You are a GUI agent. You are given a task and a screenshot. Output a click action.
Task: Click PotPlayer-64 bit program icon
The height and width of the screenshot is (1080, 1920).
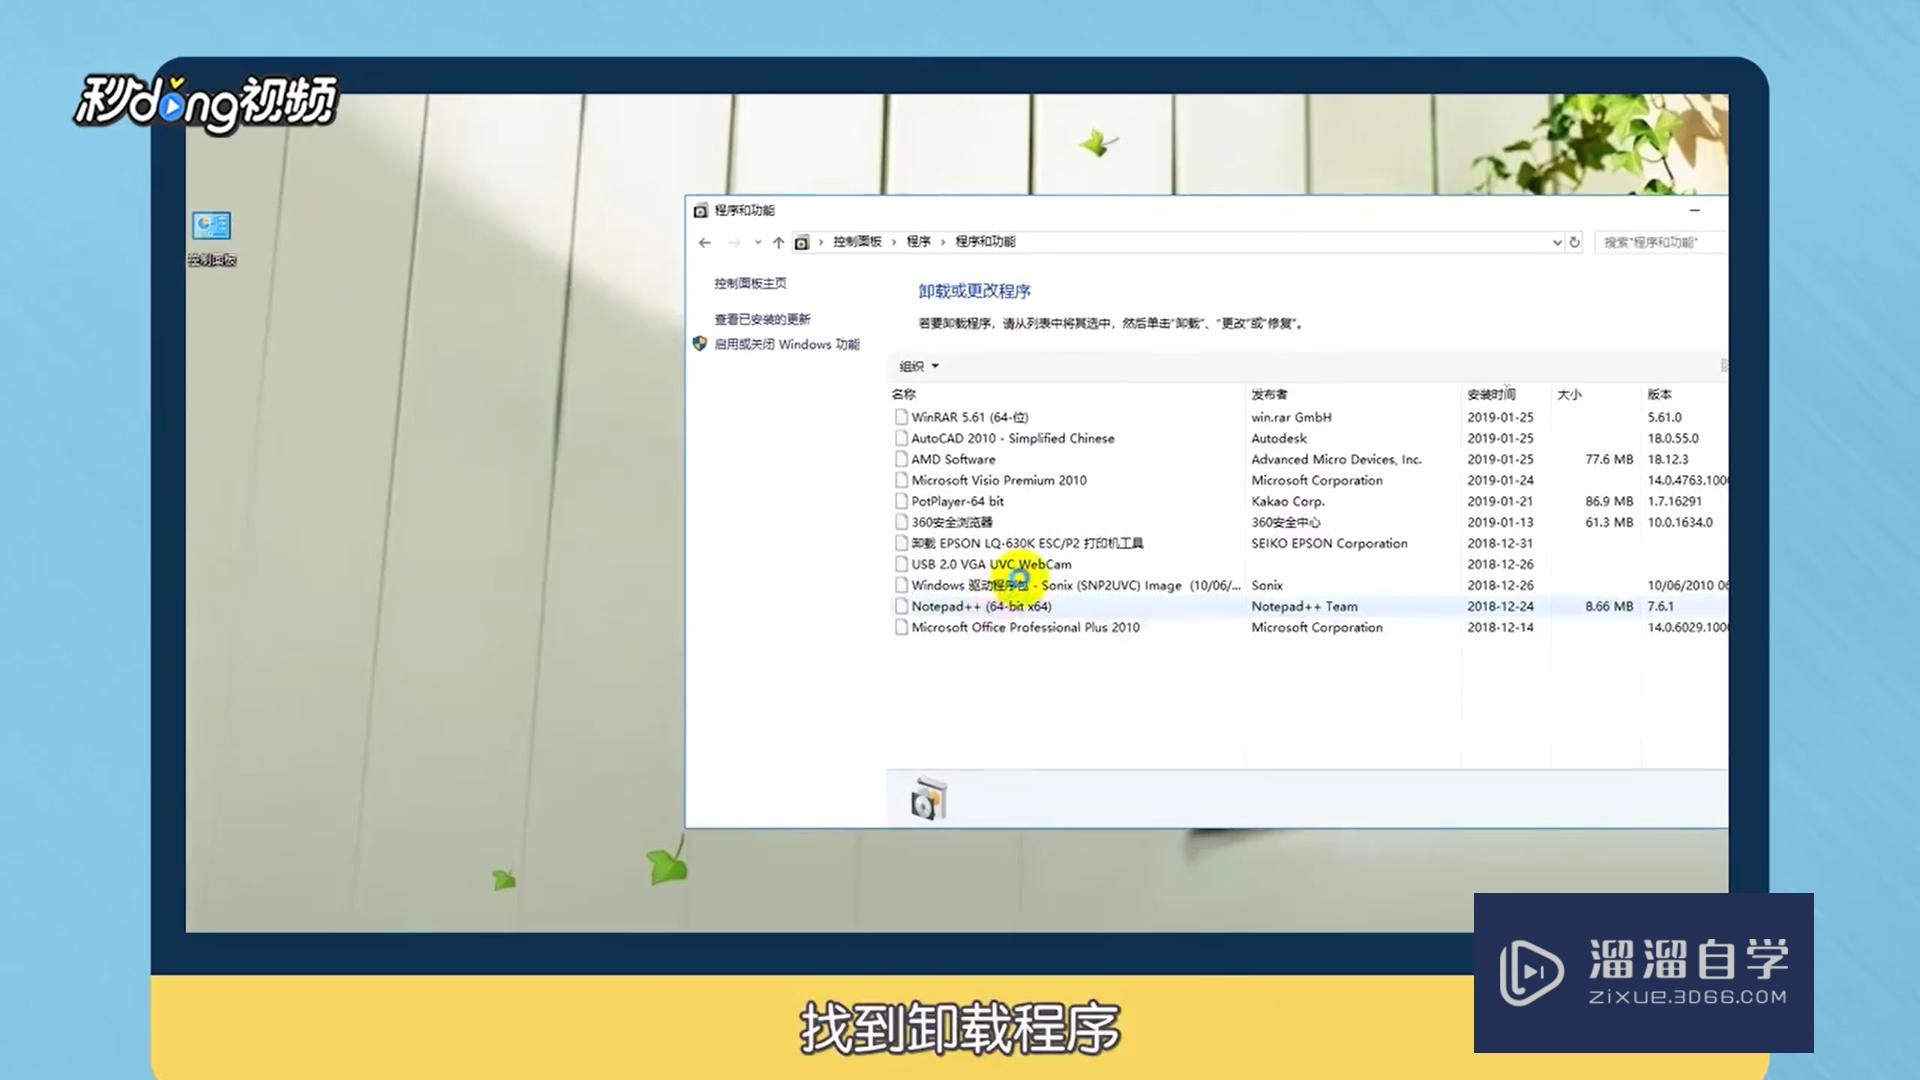(901, 501)
